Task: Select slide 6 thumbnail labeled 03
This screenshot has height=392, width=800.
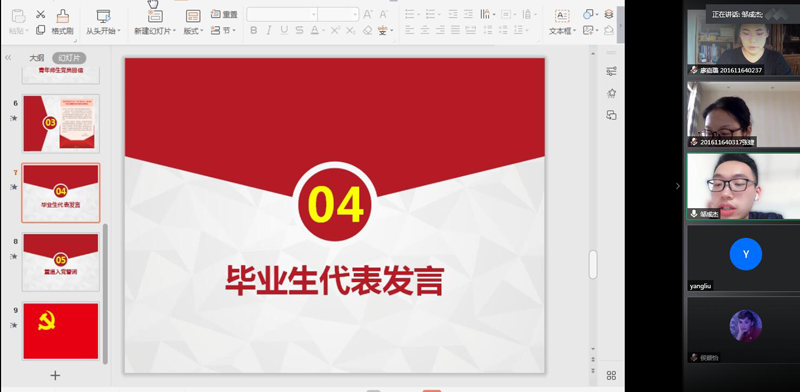Action: [x=61, y=123]
